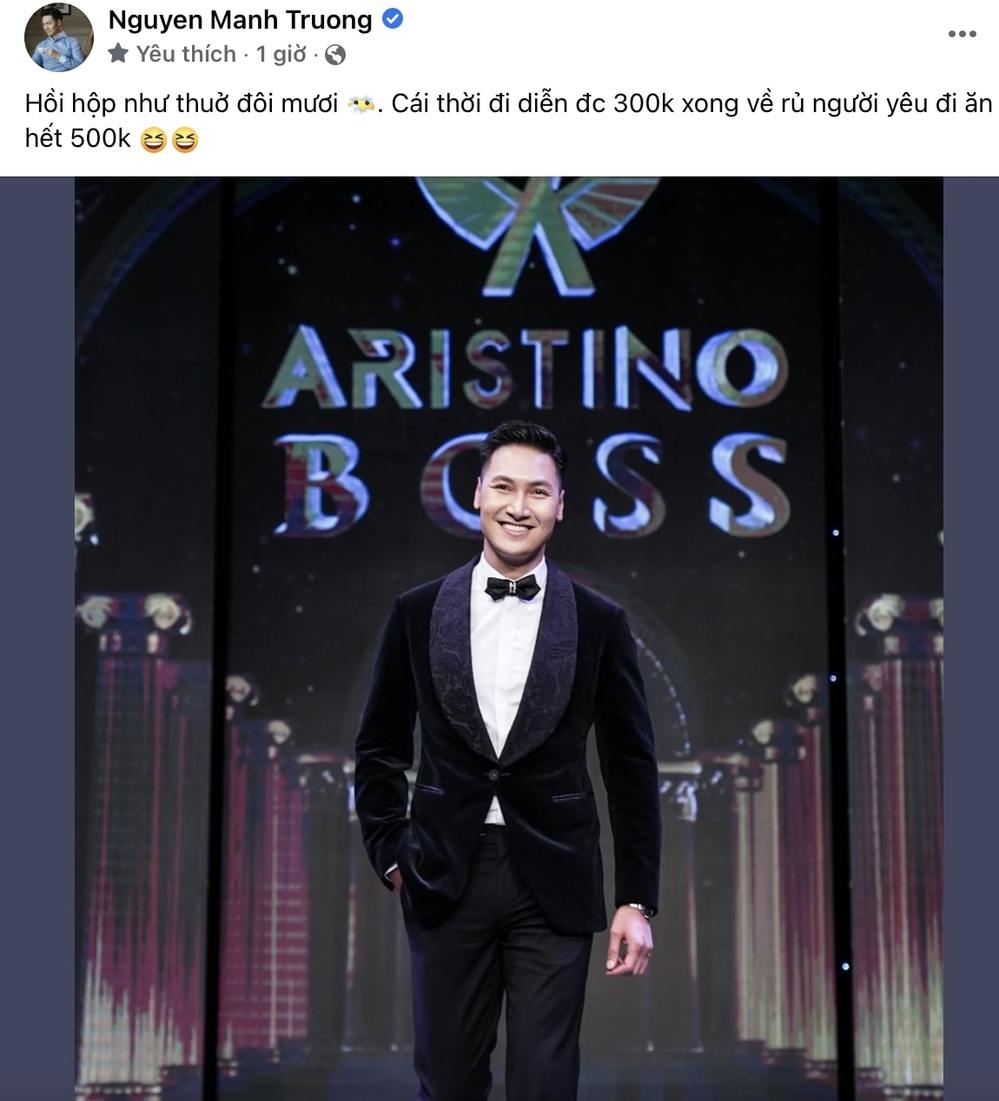Click the globe public privacy icon
999x1101 pixels.
tap(335, 54)
